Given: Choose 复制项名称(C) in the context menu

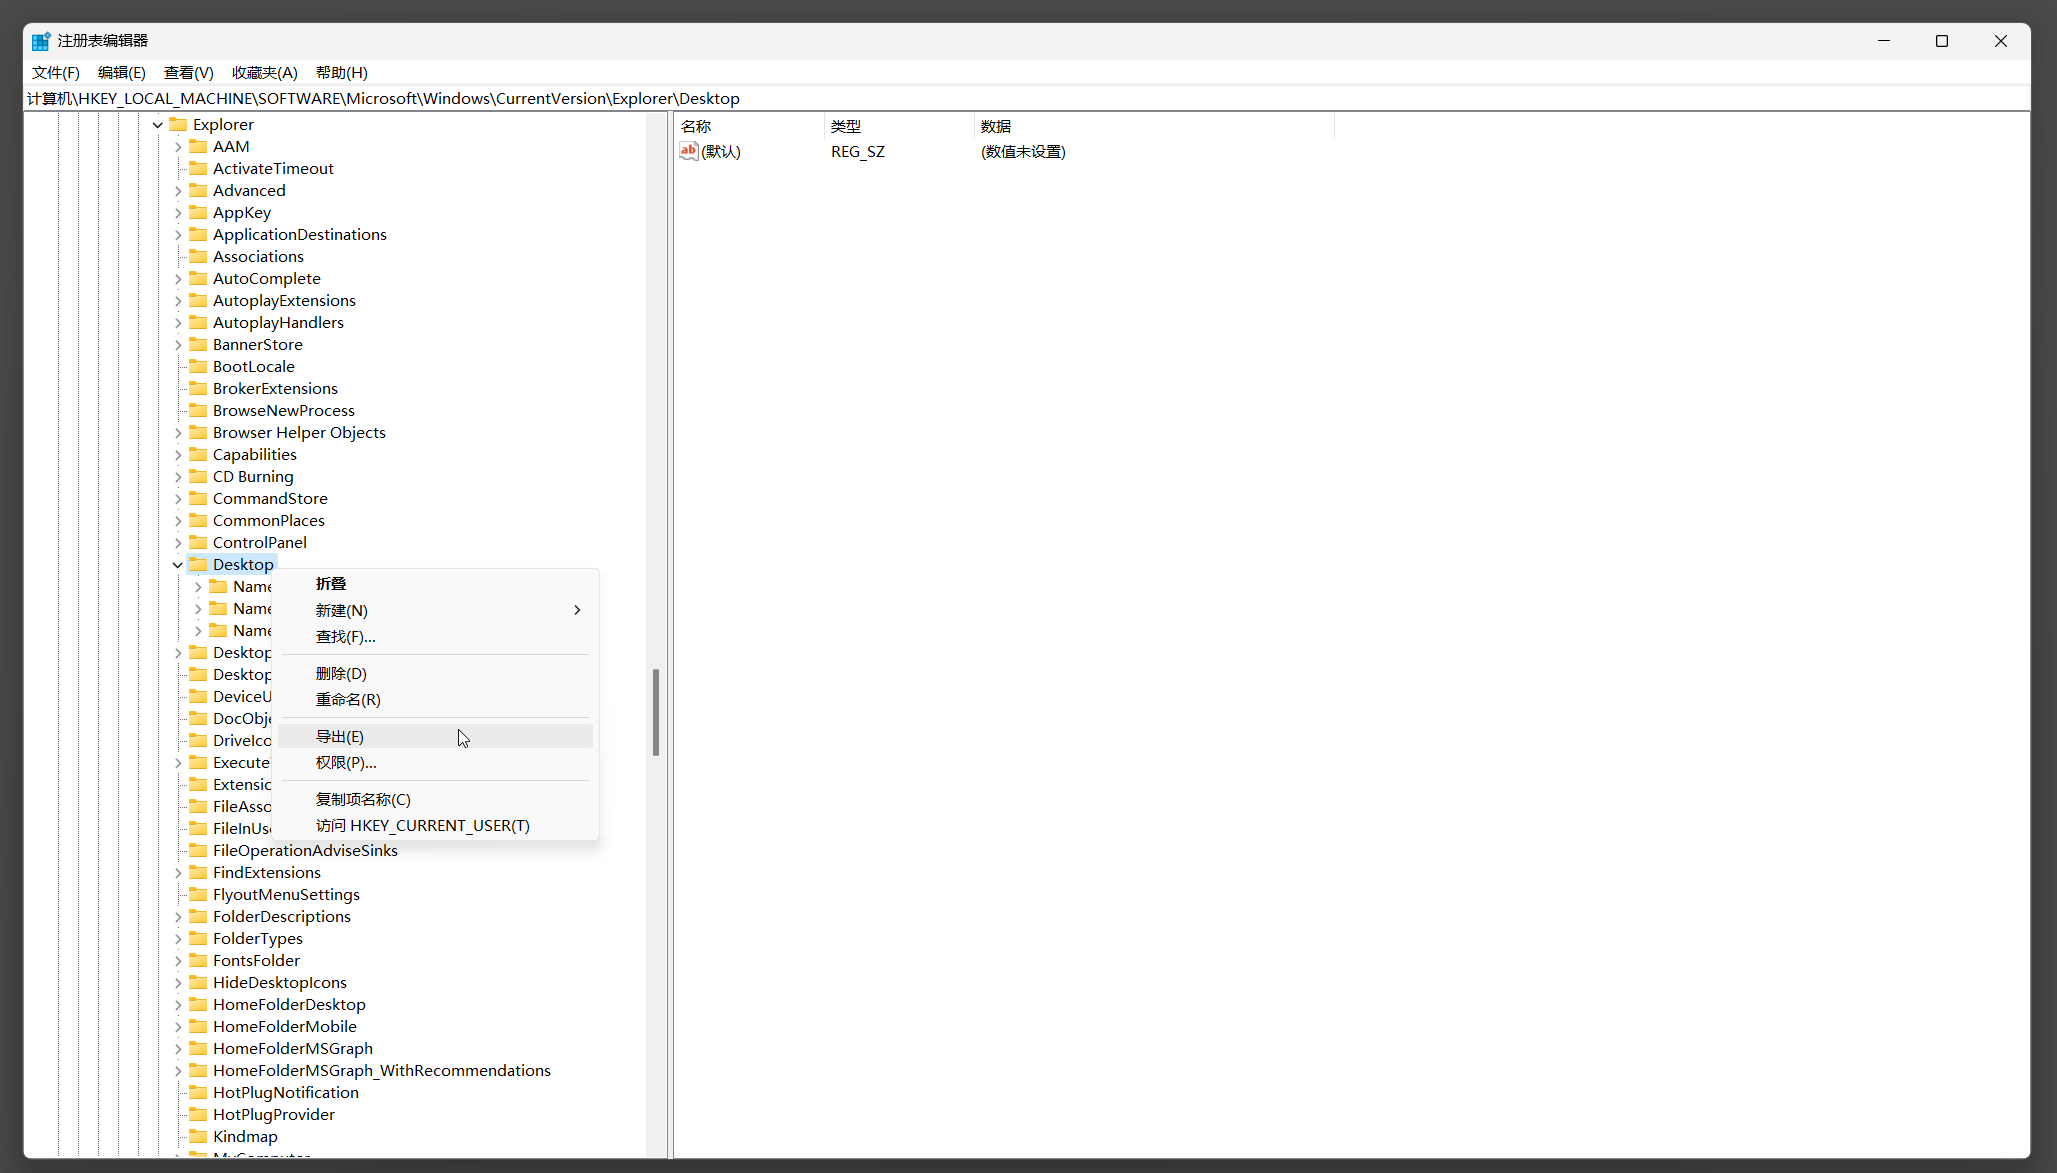Looking at the screenshot, I should coord(436,800).
